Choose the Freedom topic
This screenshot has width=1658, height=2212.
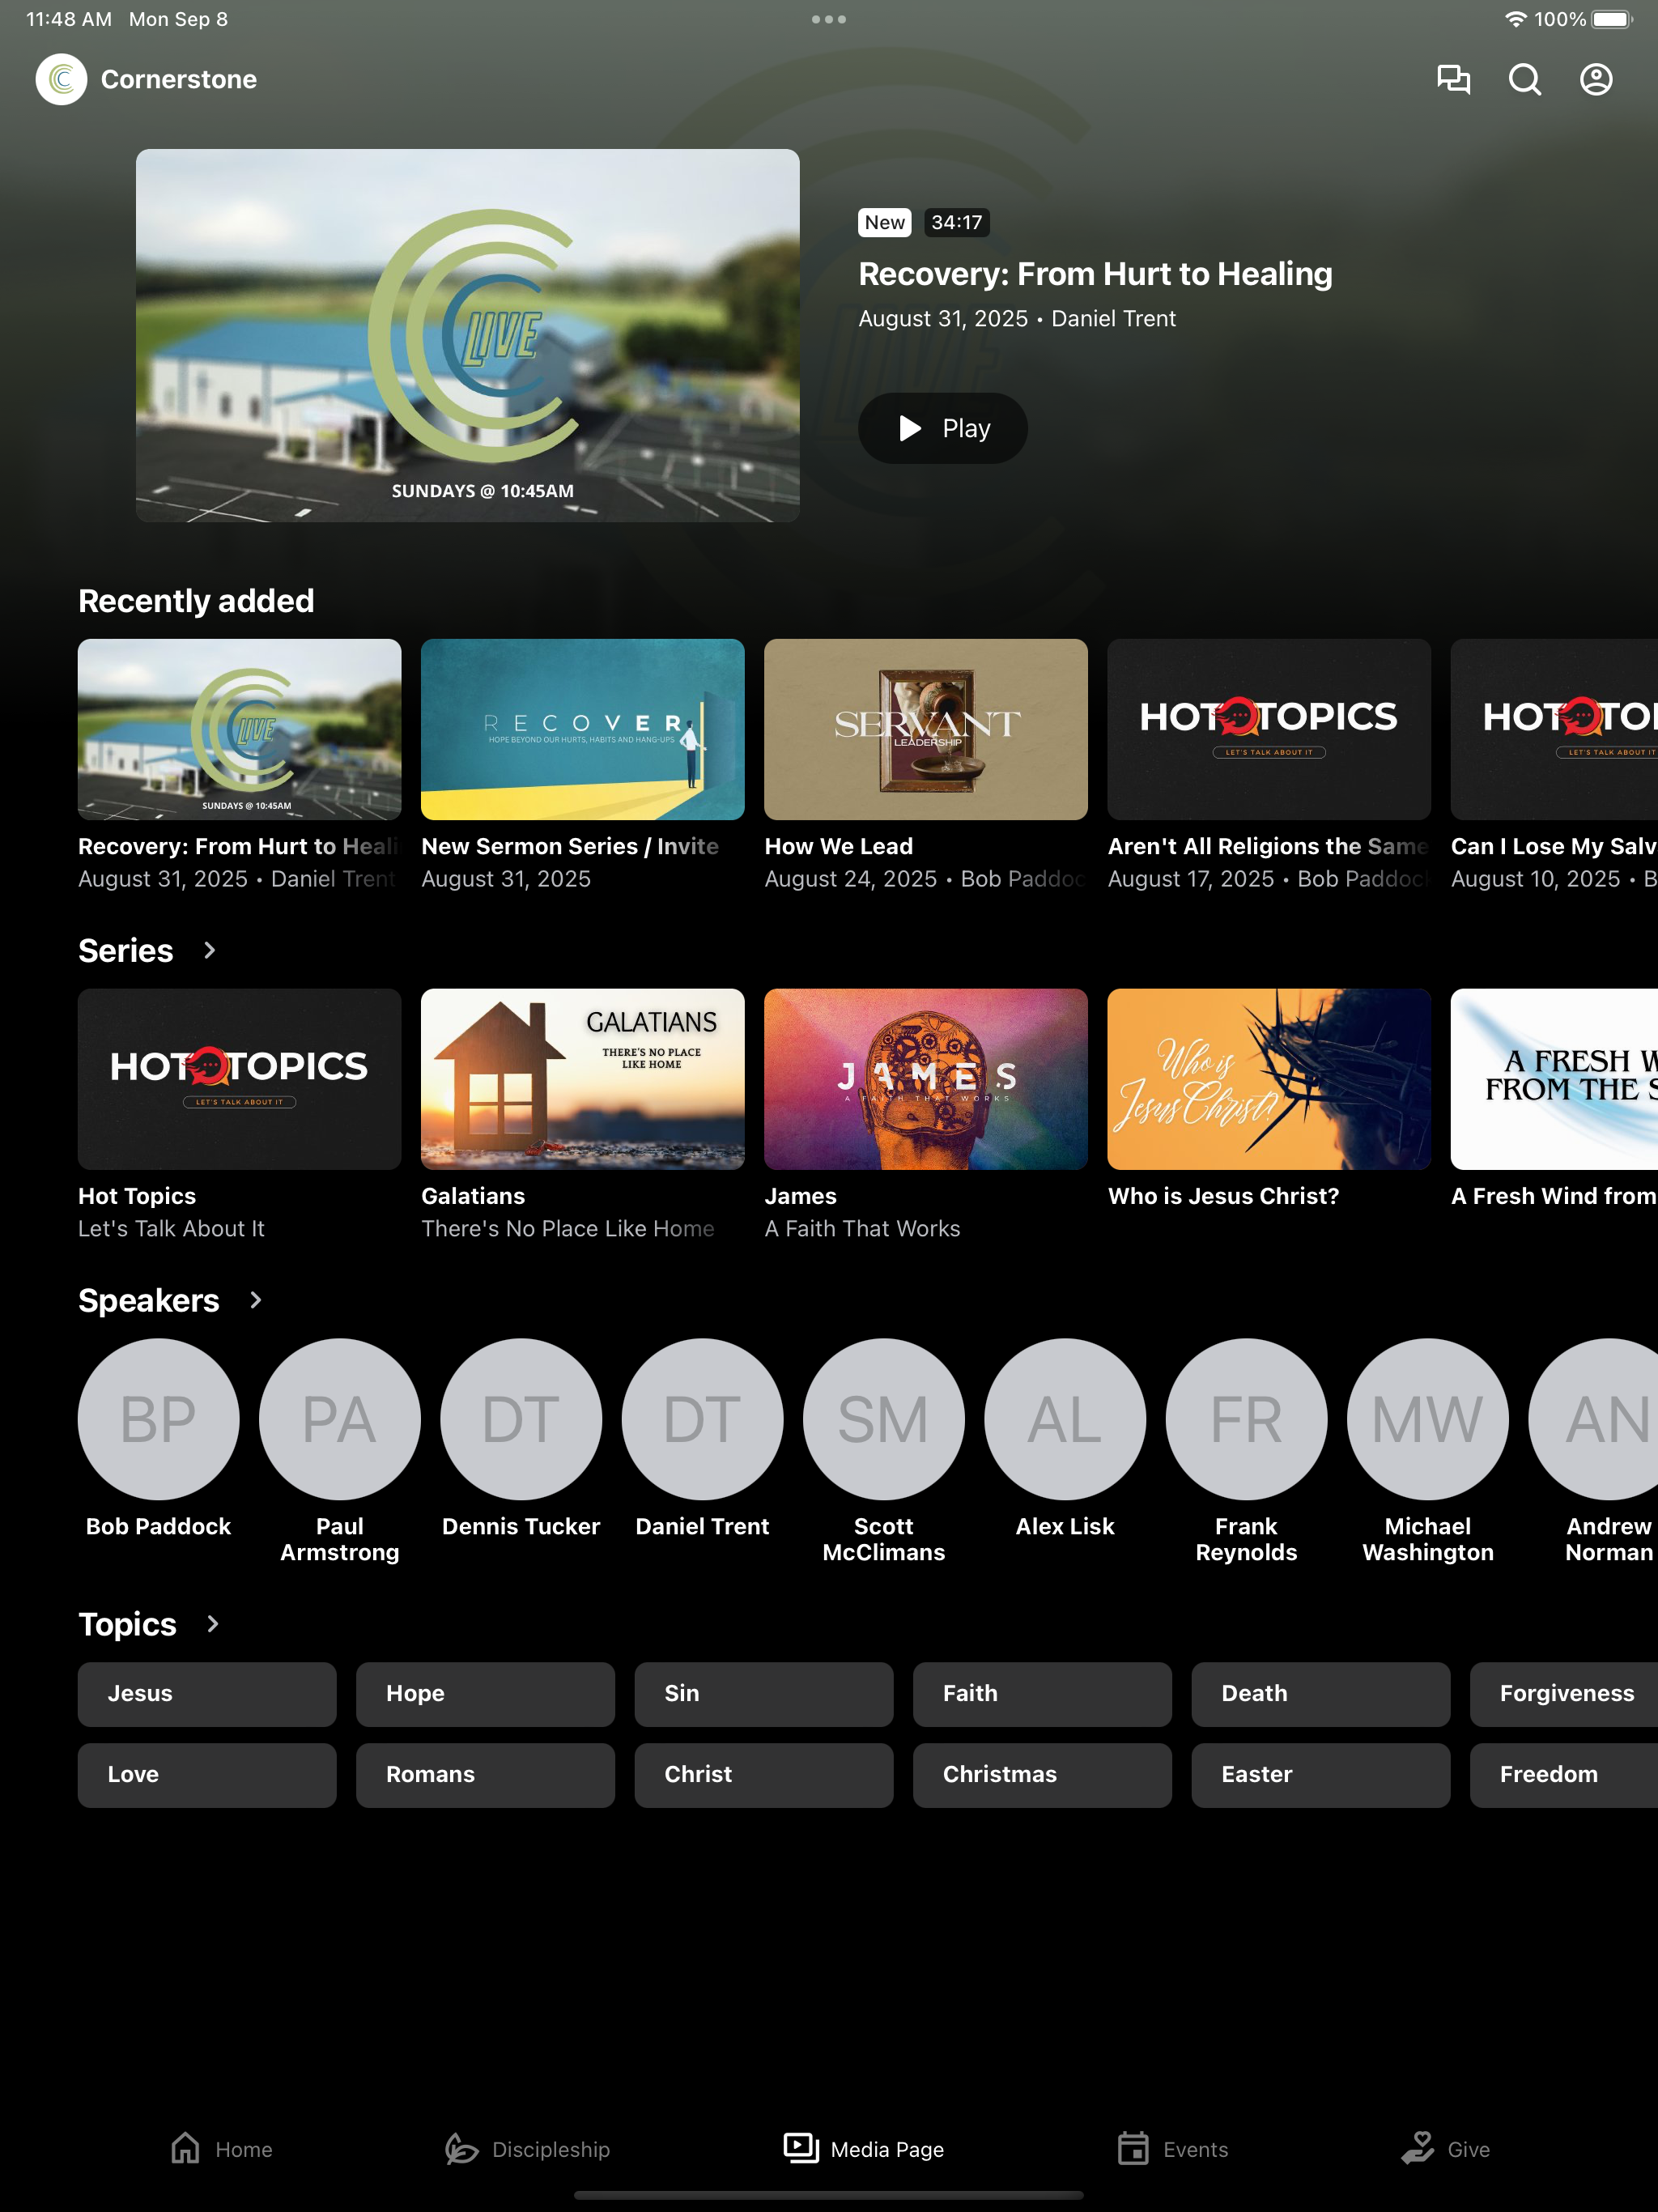1564,1775
